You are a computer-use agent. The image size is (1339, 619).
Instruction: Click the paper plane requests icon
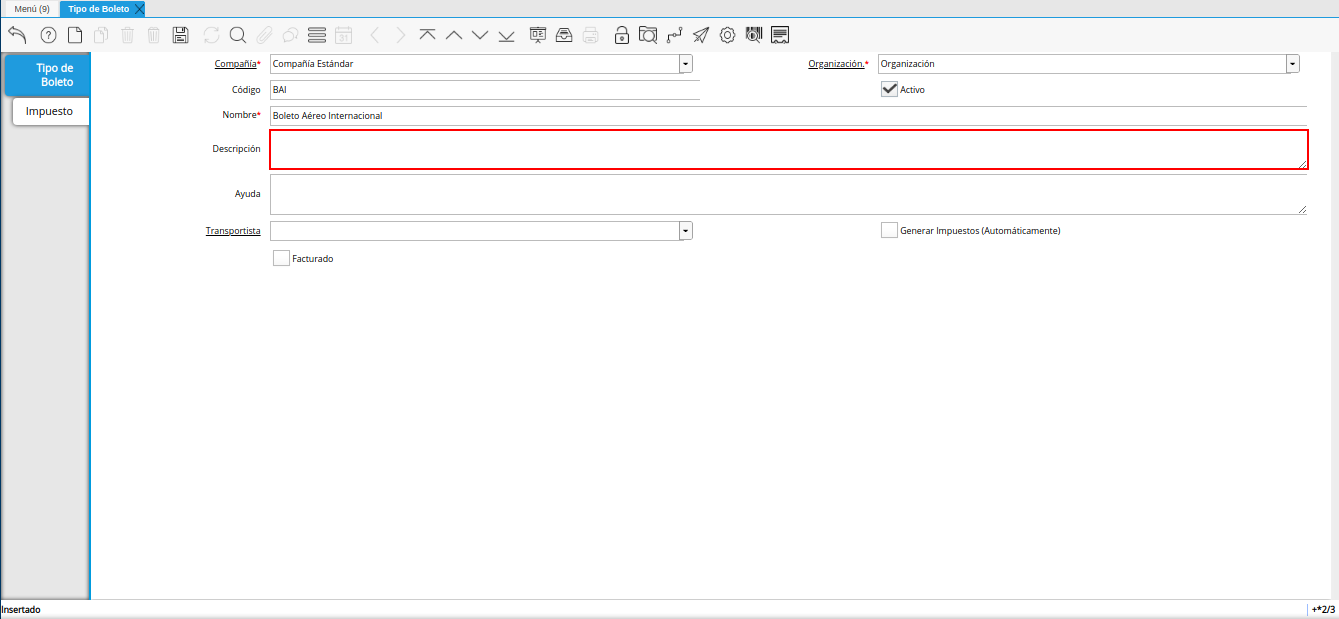click(x=701, y=35)
